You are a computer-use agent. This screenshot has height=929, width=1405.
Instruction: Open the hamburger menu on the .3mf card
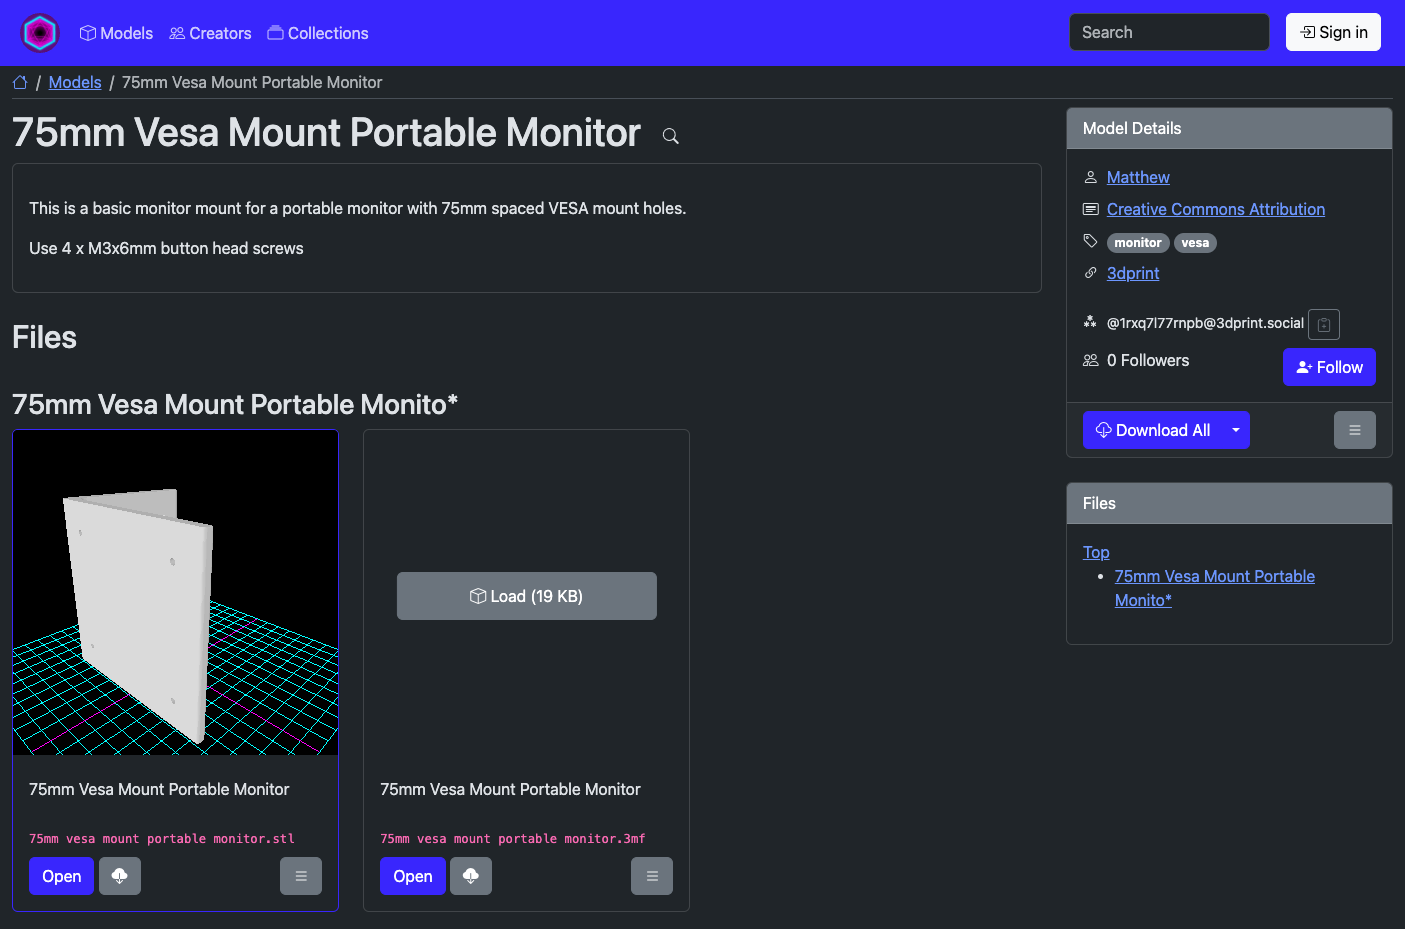(x=652, y=876)
